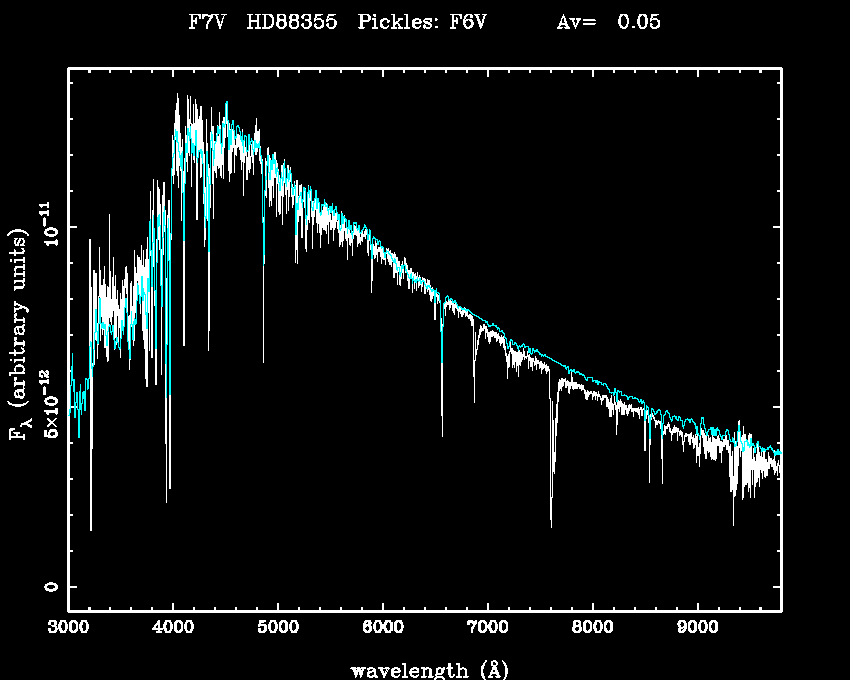Screen dimensions: 850x680
Task: Click the 'Av= 0.05' extinction value
Action: (x=608, y=22)
